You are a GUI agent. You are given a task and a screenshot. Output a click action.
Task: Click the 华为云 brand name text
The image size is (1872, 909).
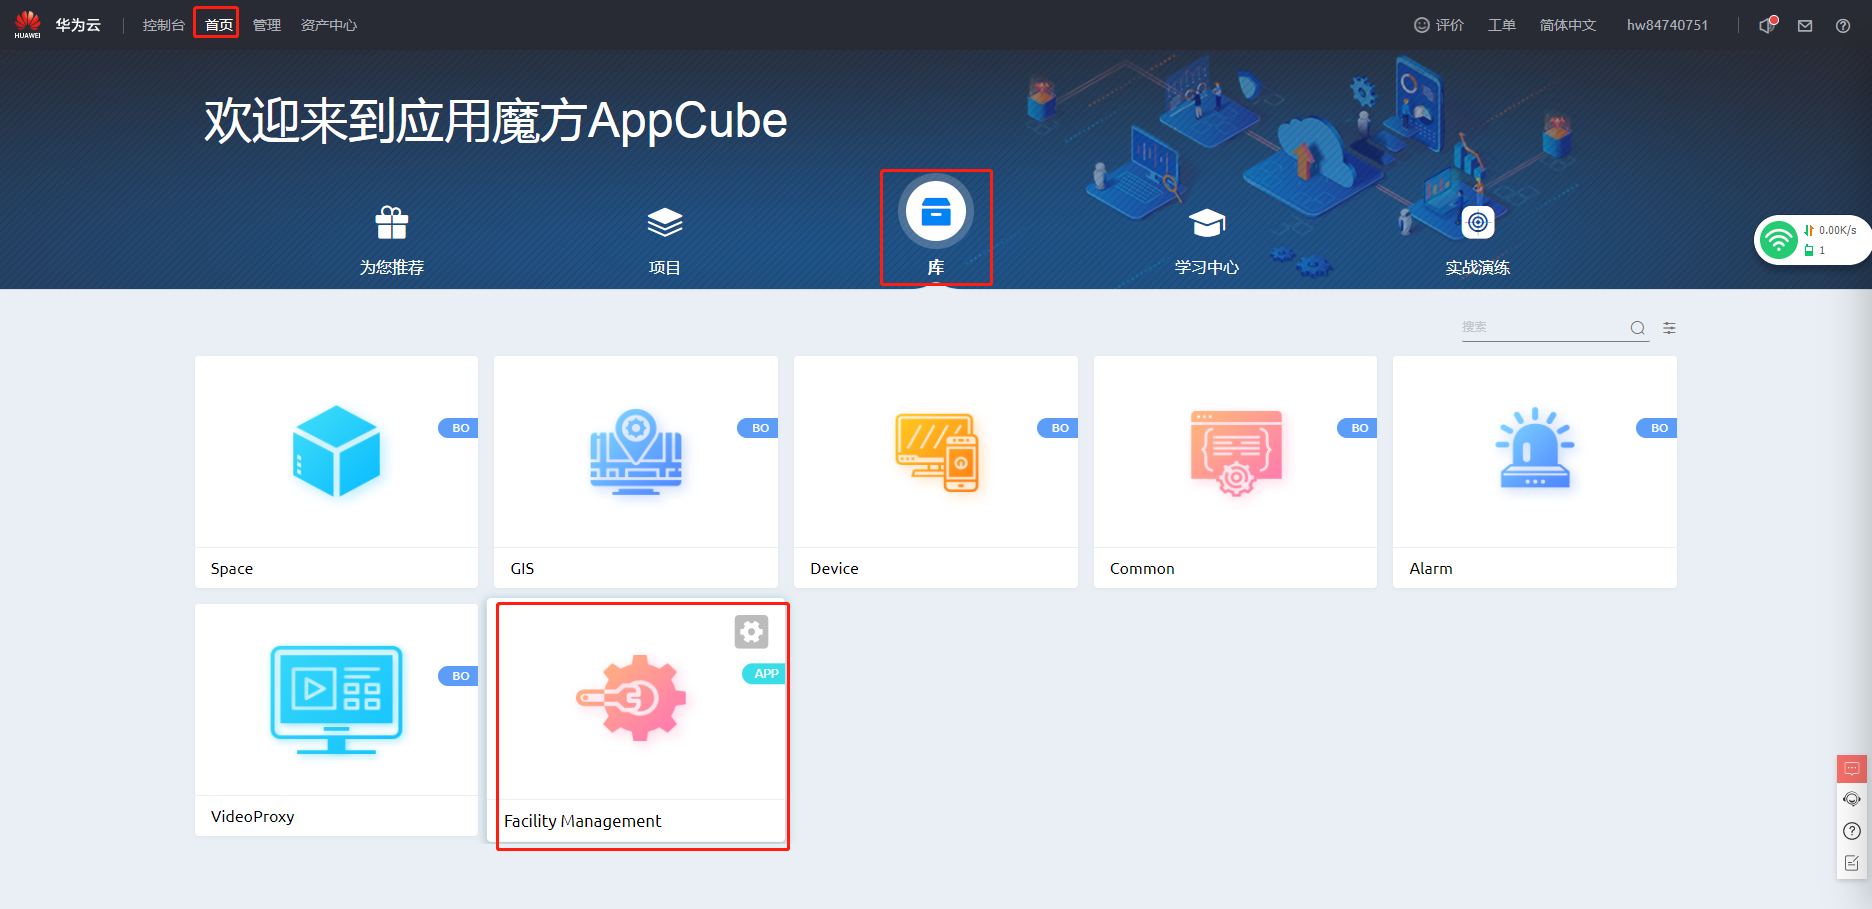[78, 25]
